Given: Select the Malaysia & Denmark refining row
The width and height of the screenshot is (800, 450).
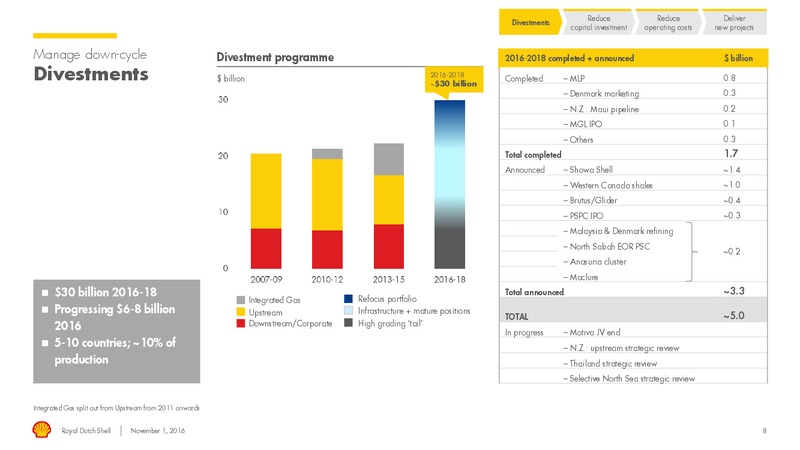Looking at the screenshot, I should [621, 231].
